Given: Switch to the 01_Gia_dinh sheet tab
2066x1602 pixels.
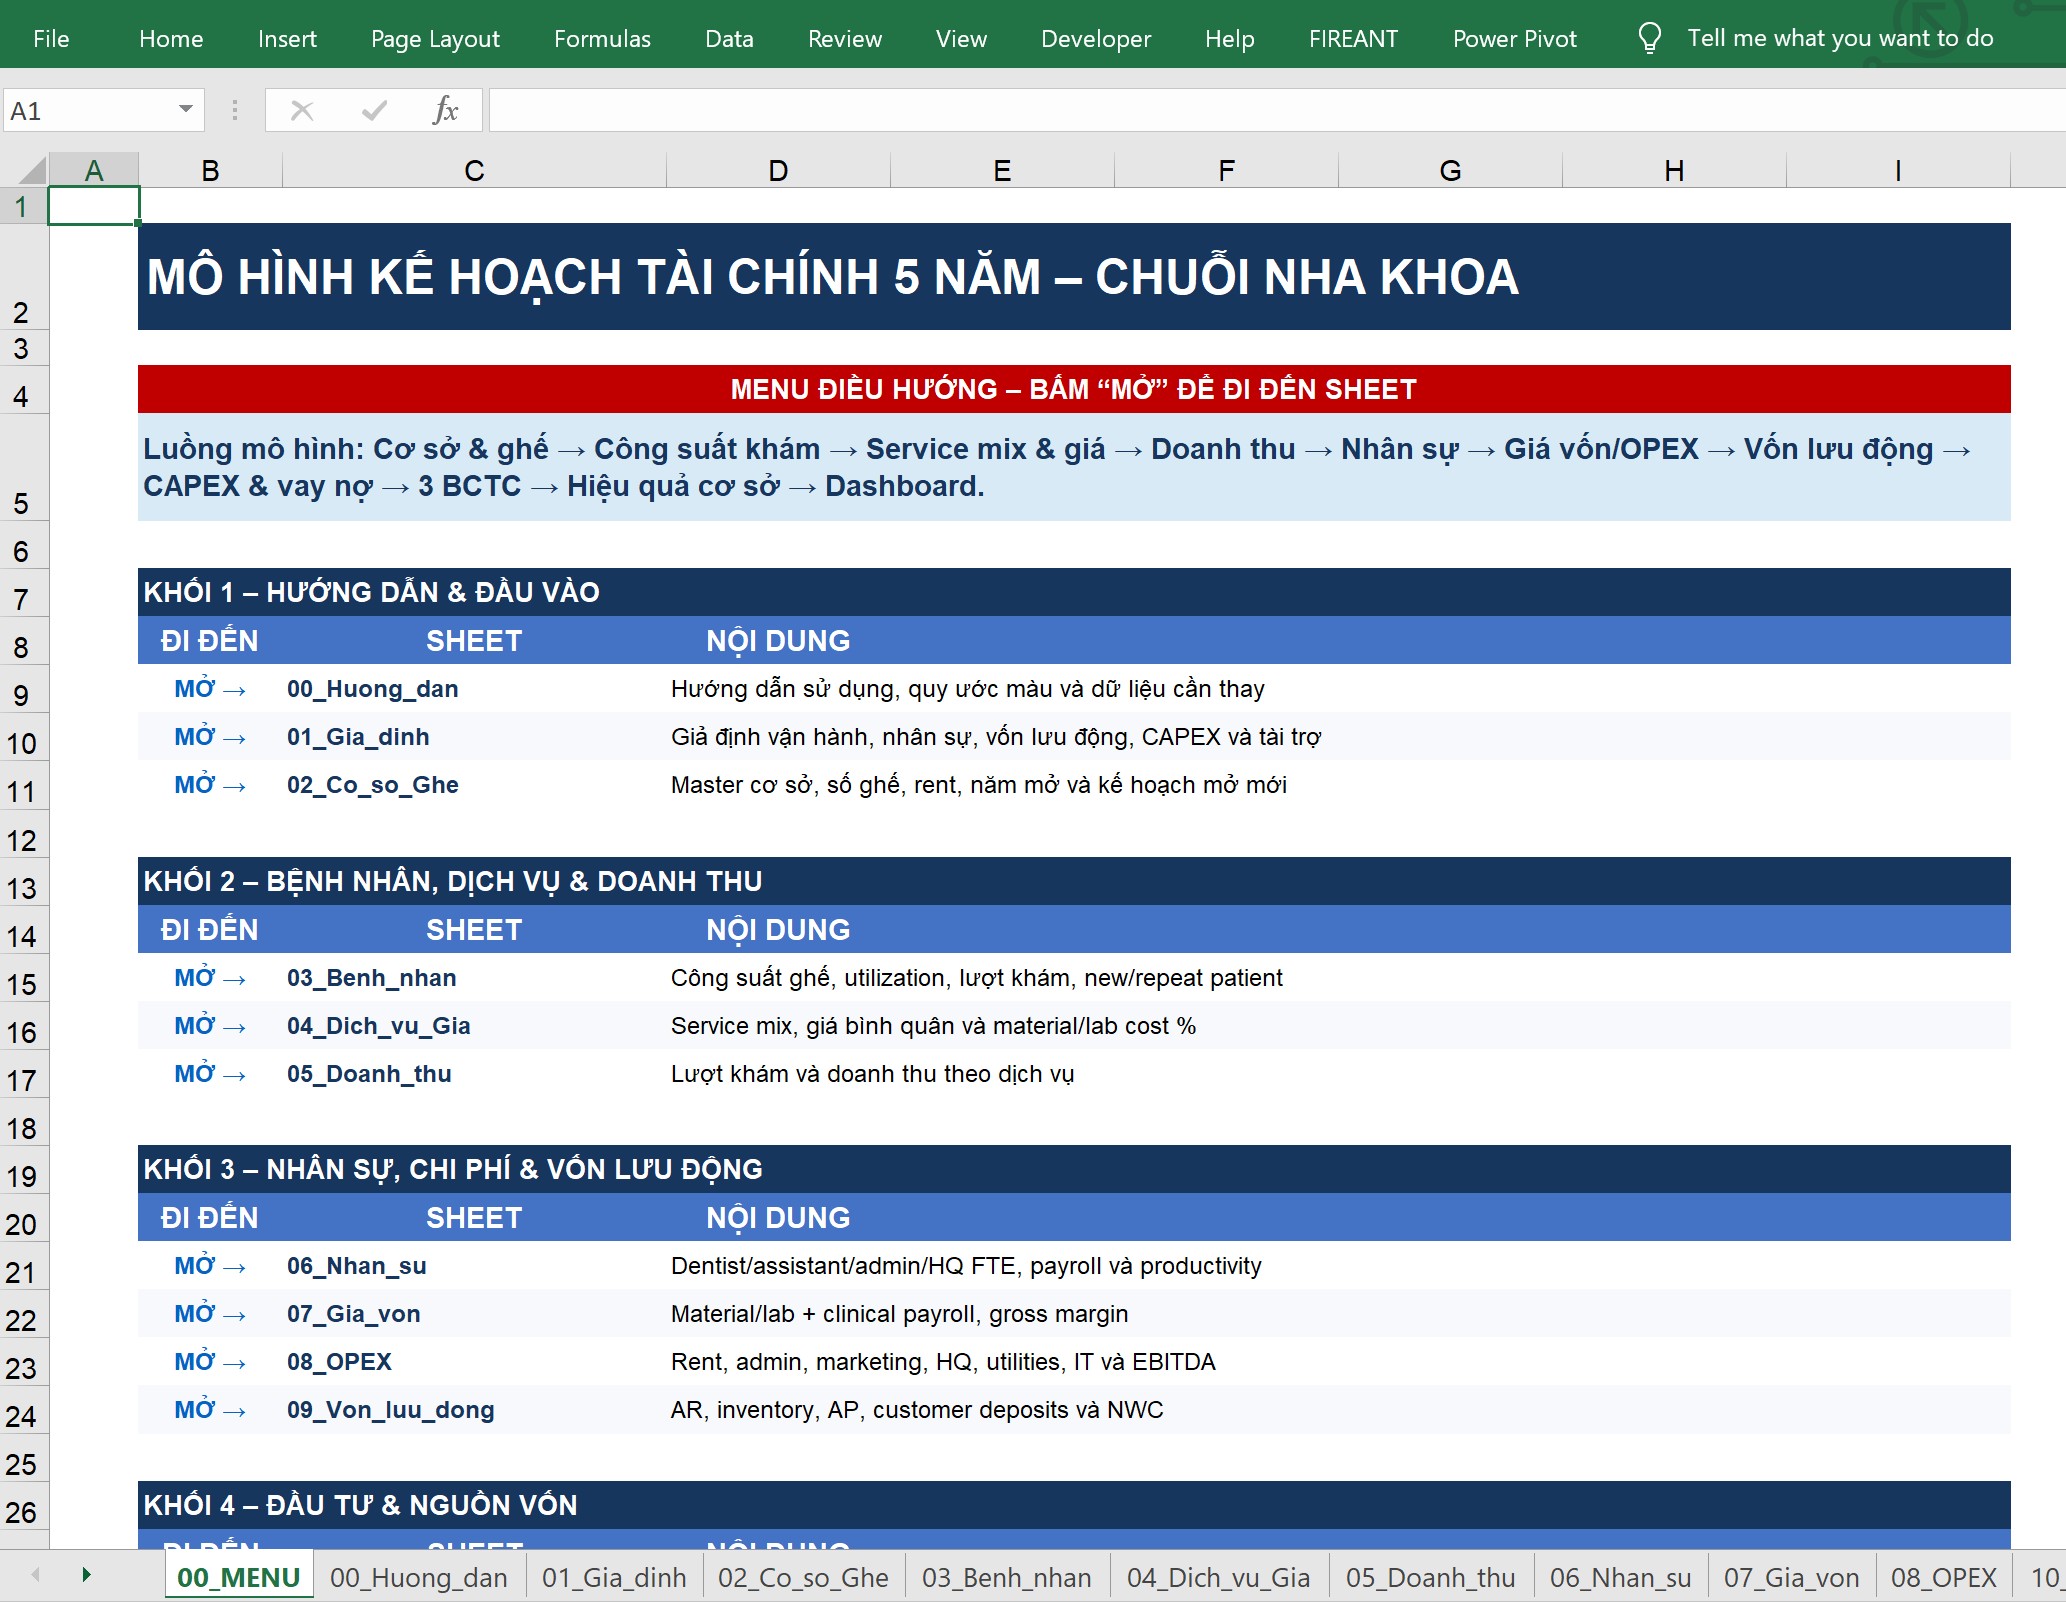Looking at the screenshot, I should 614,1577.
